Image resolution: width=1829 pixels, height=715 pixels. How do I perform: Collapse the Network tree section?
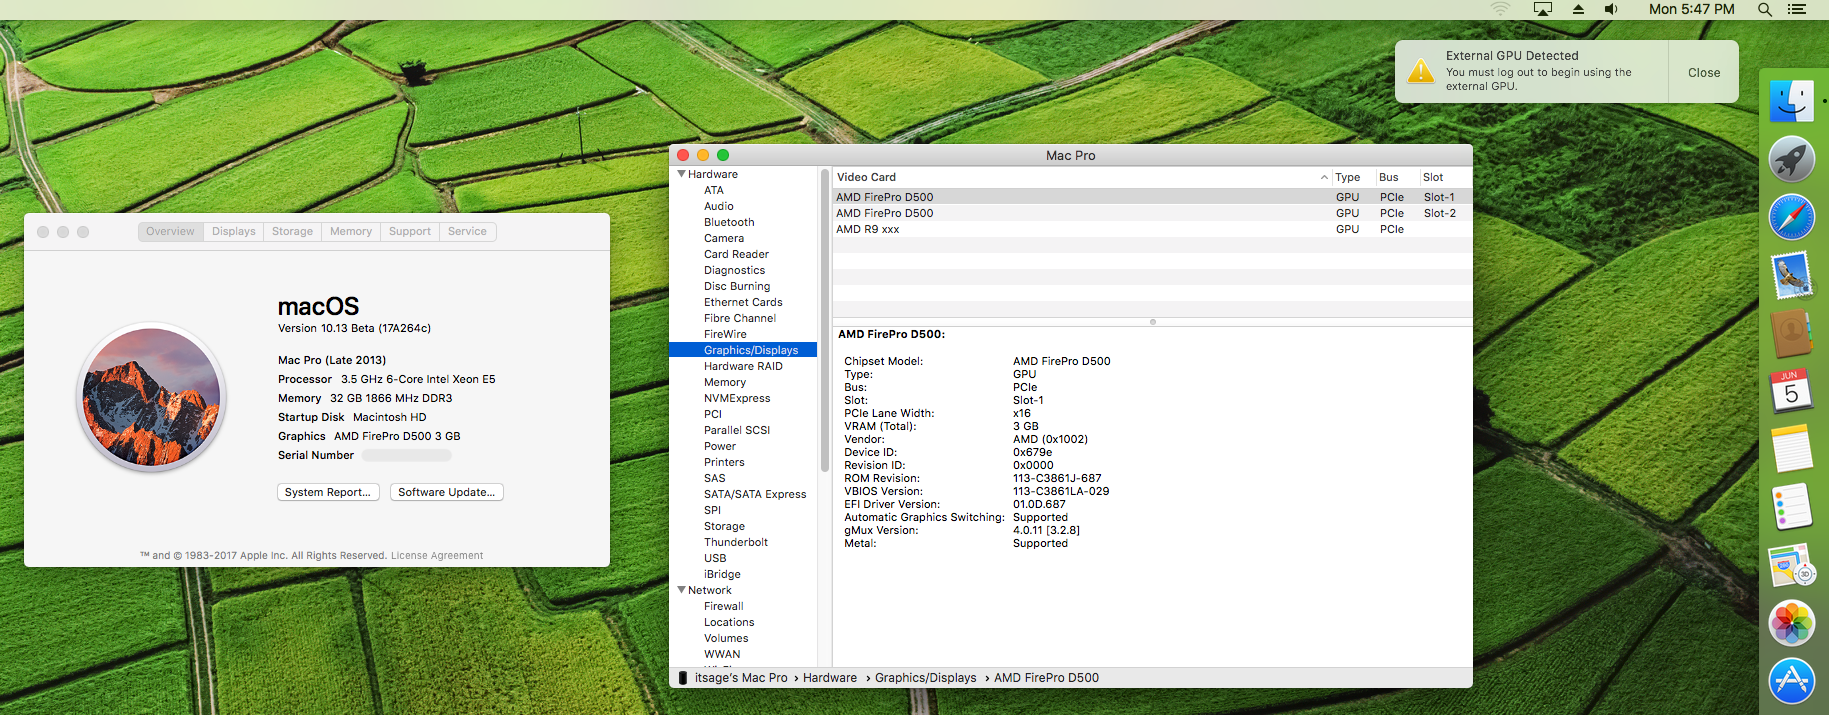[x=682, y=590]
